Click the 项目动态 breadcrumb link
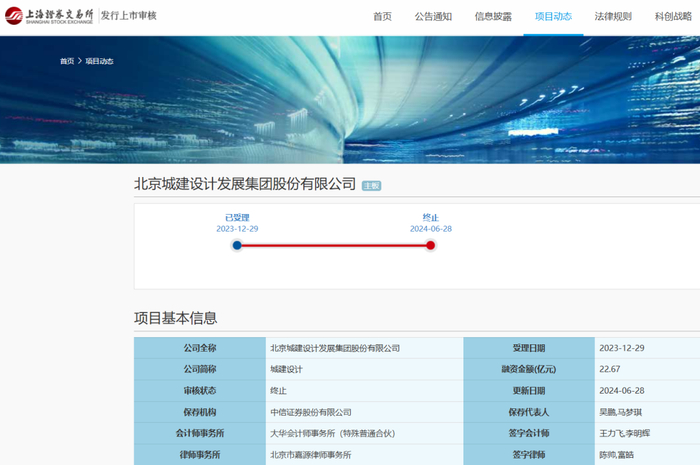 tap(99, 61)
